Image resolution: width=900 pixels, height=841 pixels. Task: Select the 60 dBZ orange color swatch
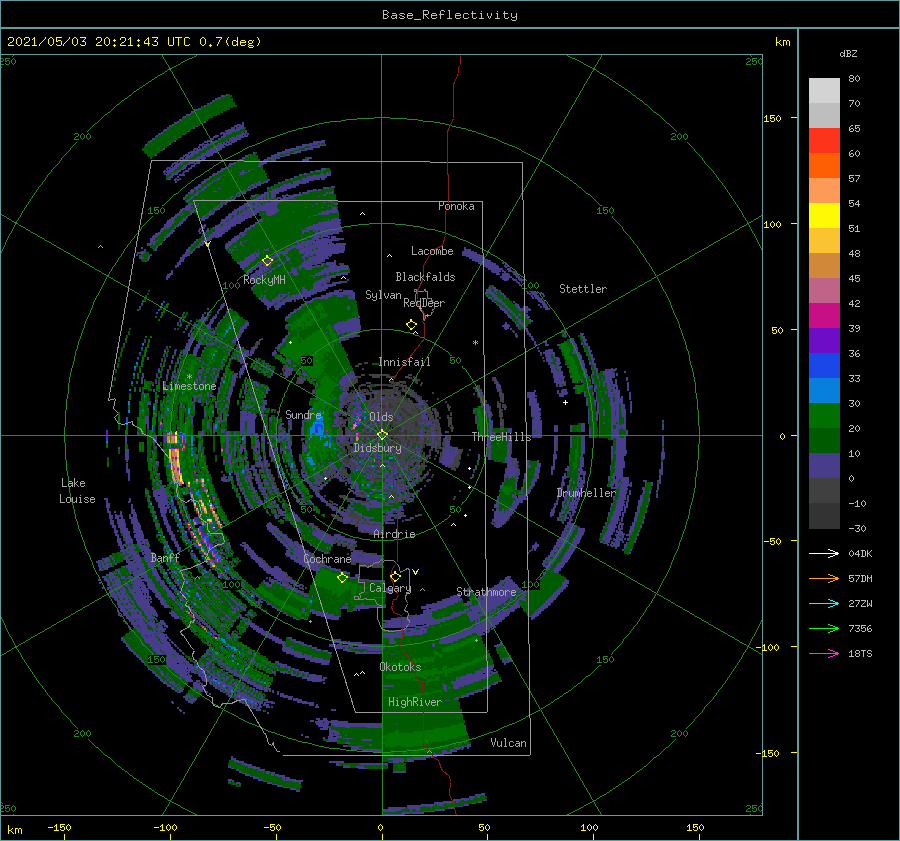pos(824,165)
